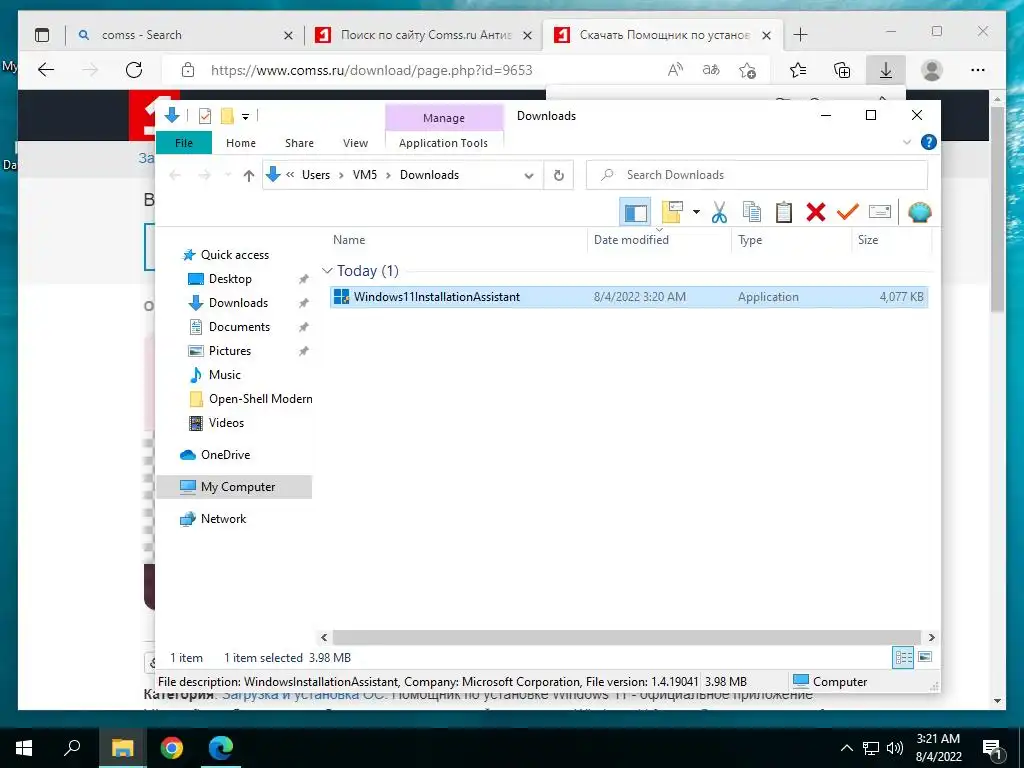Switch to large thumbnails view icon
The height and width of the screenshot is (768, 1024).
click(925, 657)
